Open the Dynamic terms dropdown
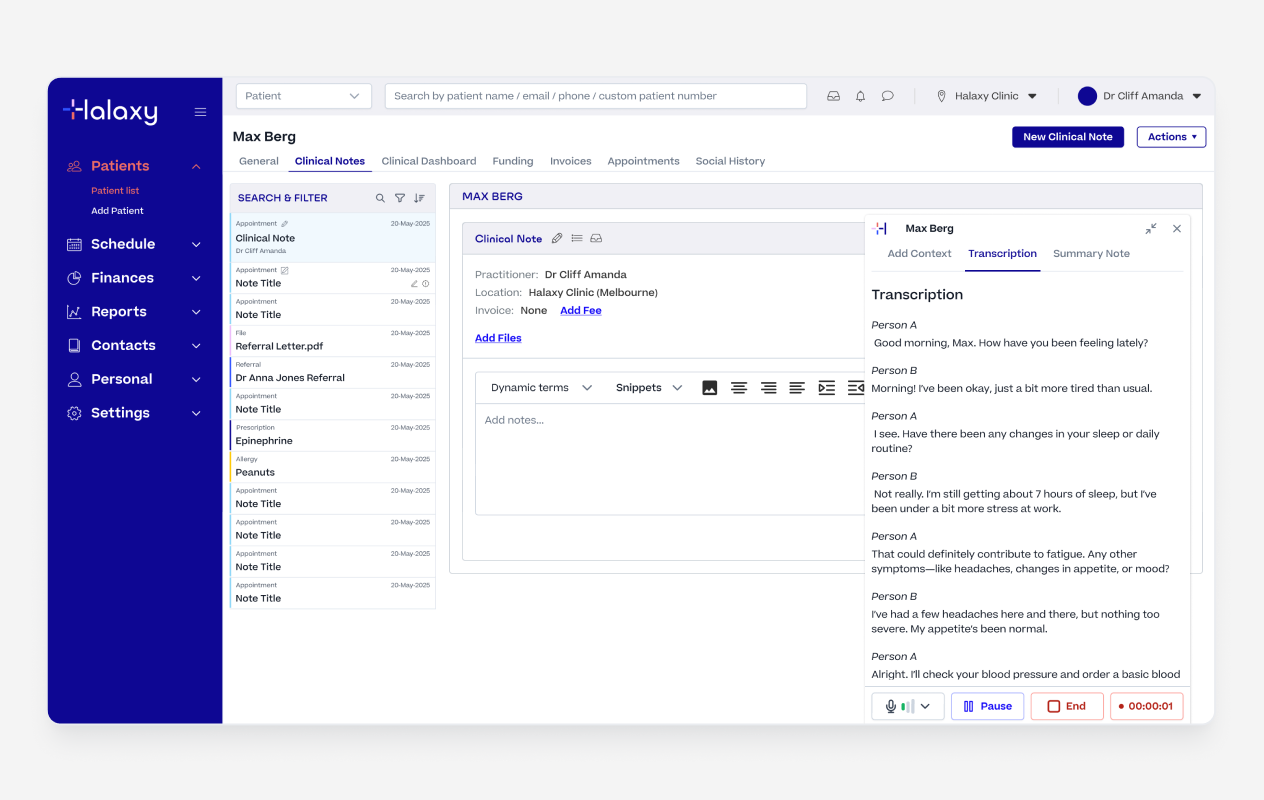The image size is (1264, 800). pyautogui.click(x=541, y=388)
